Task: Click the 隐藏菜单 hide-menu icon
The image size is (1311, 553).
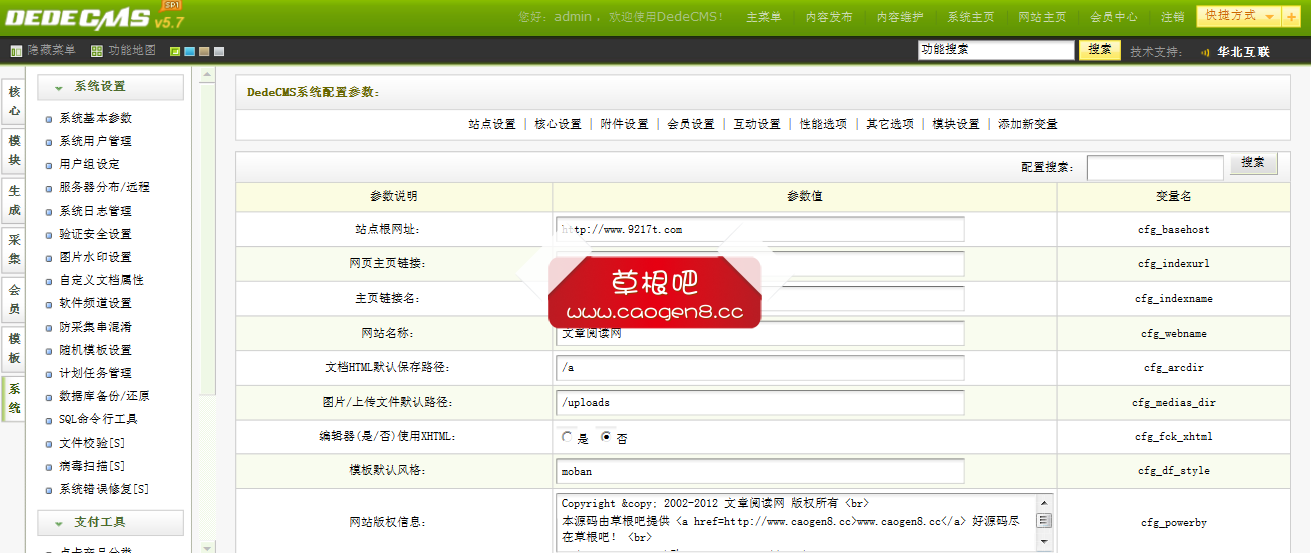Action: pyautogui.click(x=16, y=50)
